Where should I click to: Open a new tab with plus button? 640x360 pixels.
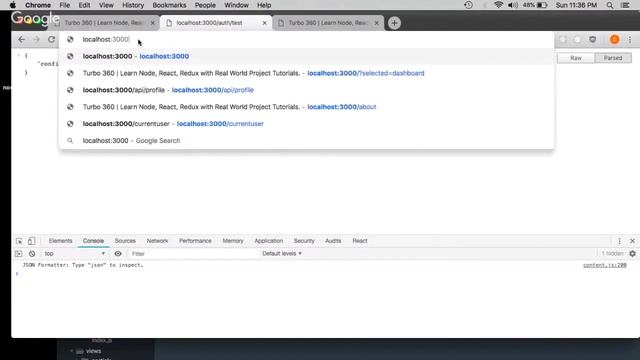(x=394, y=23)
